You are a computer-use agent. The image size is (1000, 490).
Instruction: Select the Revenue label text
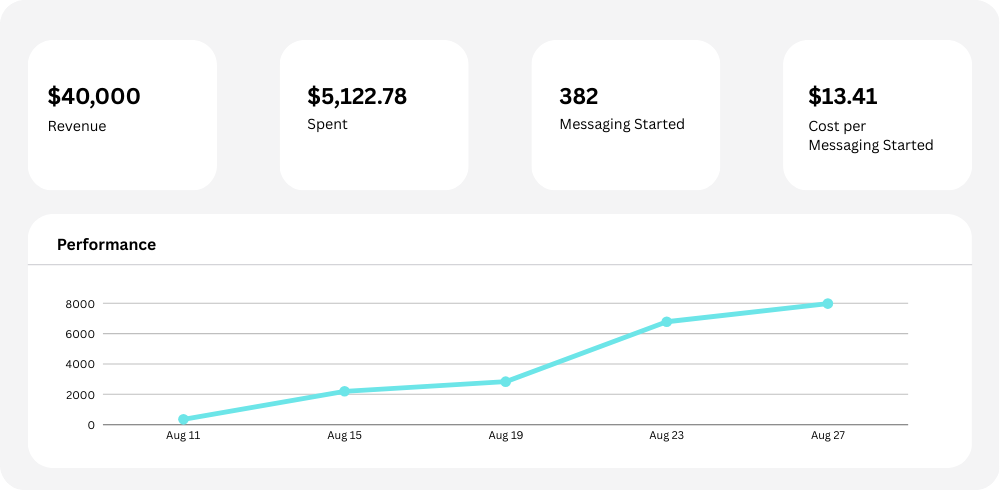[77, 127]
